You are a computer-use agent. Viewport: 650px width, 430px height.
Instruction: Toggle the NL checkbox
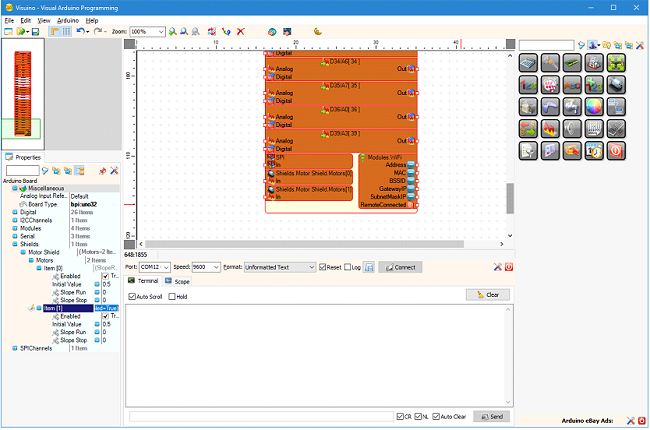(418, 416)
